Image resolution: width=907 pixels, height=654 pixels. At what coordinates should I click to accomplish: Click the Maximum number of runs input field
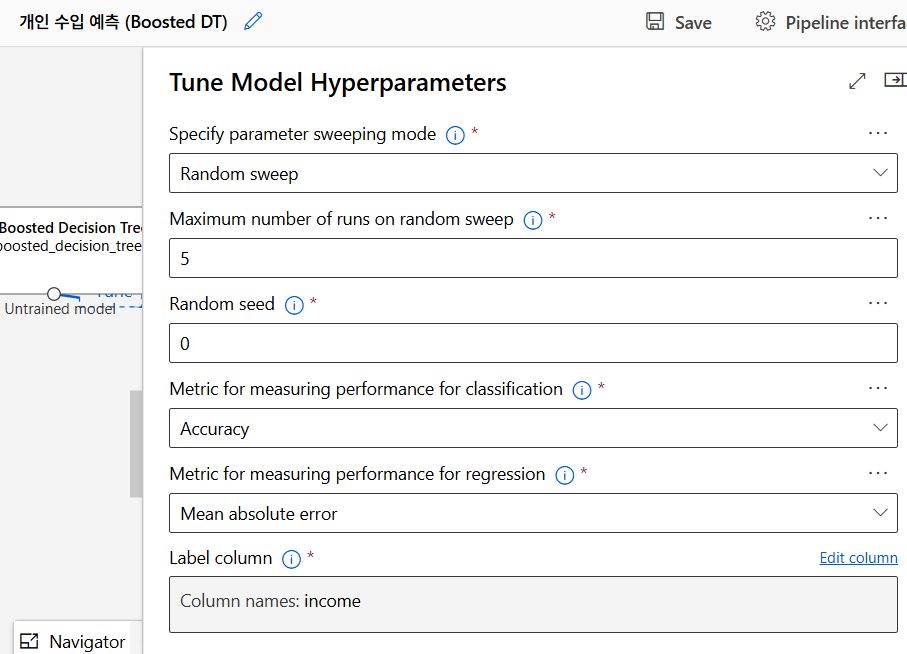click(x=533, y=258)
